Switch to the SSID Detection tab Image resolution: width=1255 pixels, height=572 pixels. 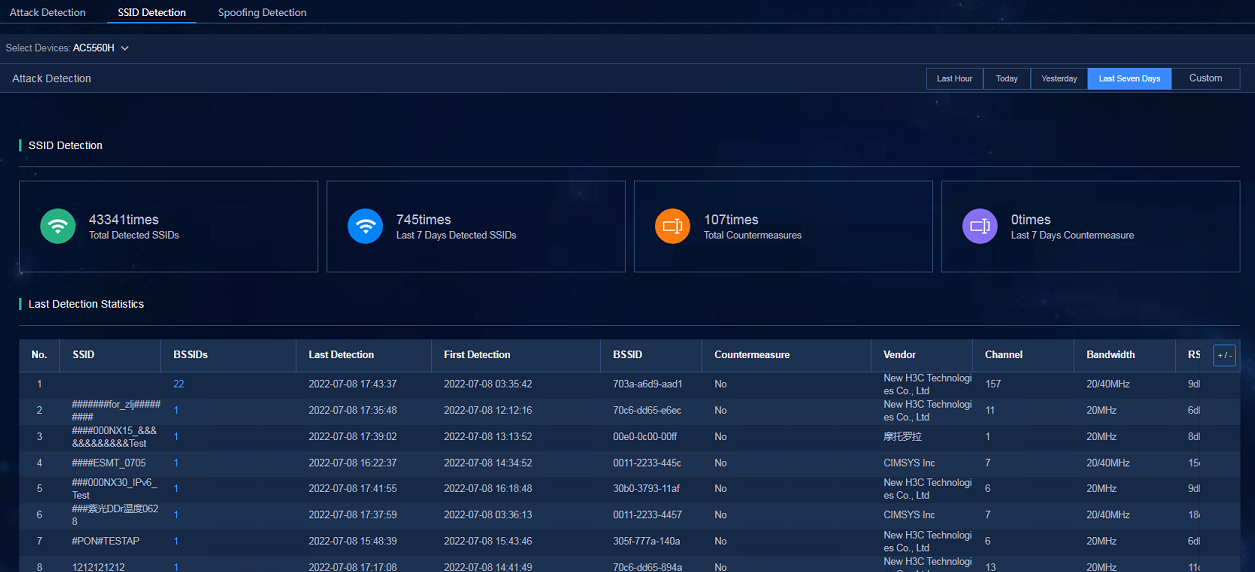tap(151, 13)
